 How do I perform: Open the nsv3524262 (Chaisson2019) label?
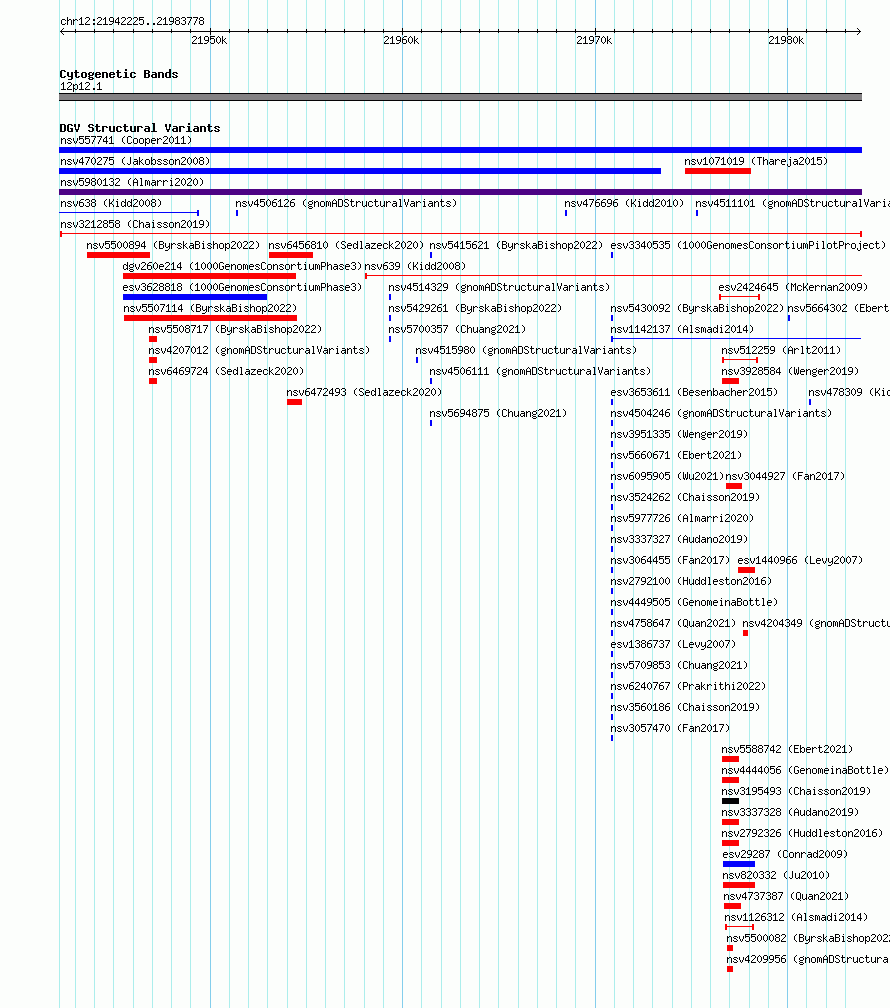coord(686,498)
